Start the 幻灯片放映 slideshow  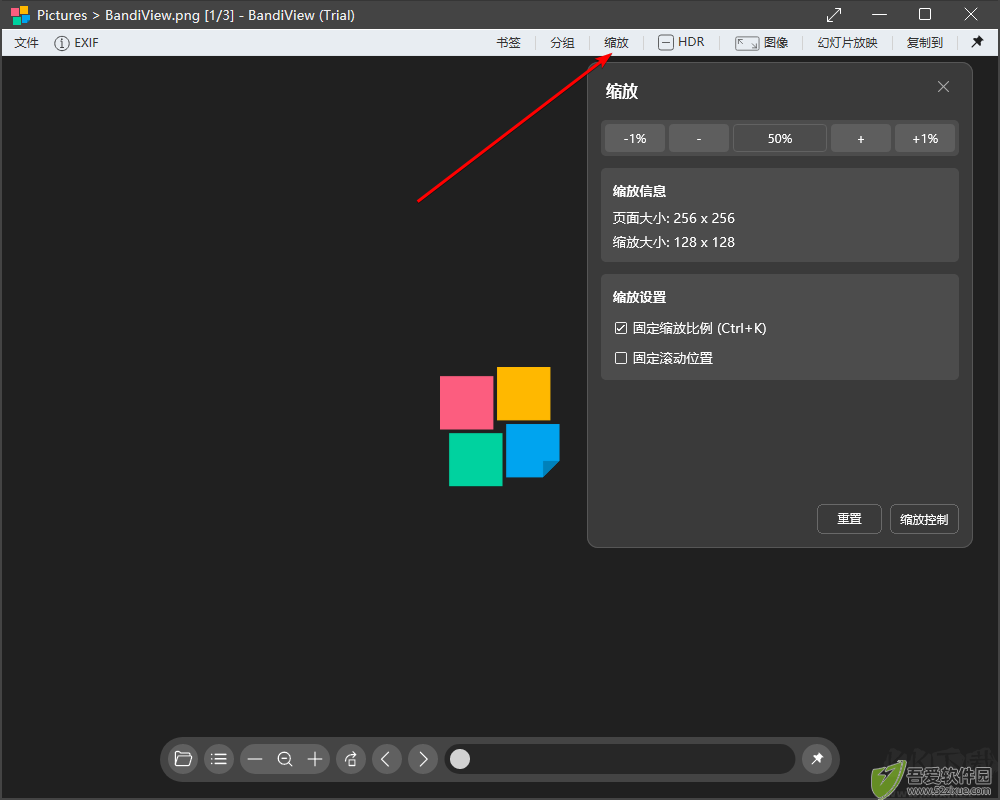(848, 43)
